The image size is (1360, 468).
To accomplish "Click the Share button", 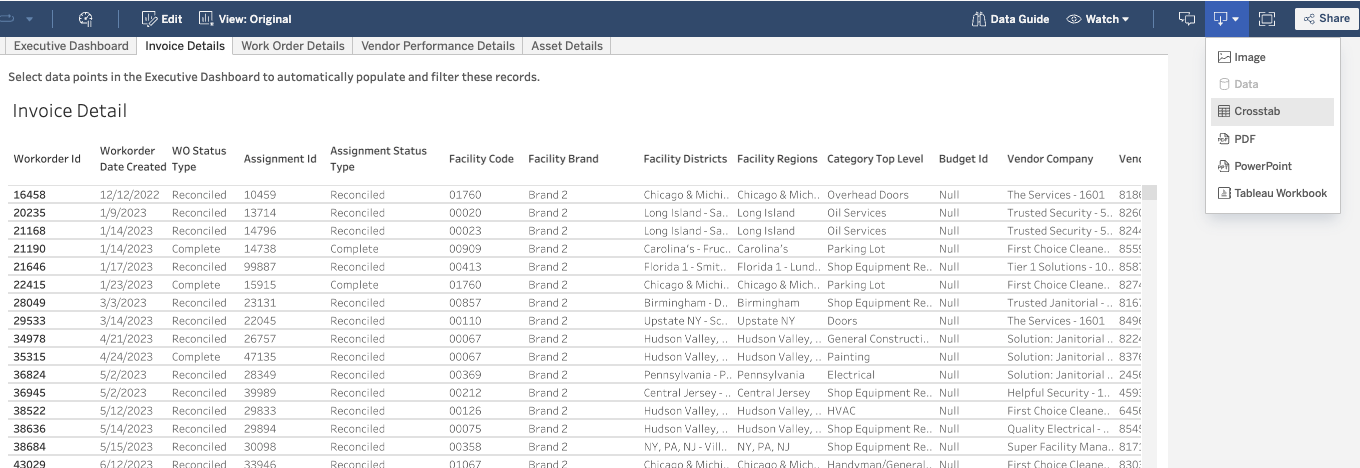I will pyautogui.click(x=1326, y=19).
